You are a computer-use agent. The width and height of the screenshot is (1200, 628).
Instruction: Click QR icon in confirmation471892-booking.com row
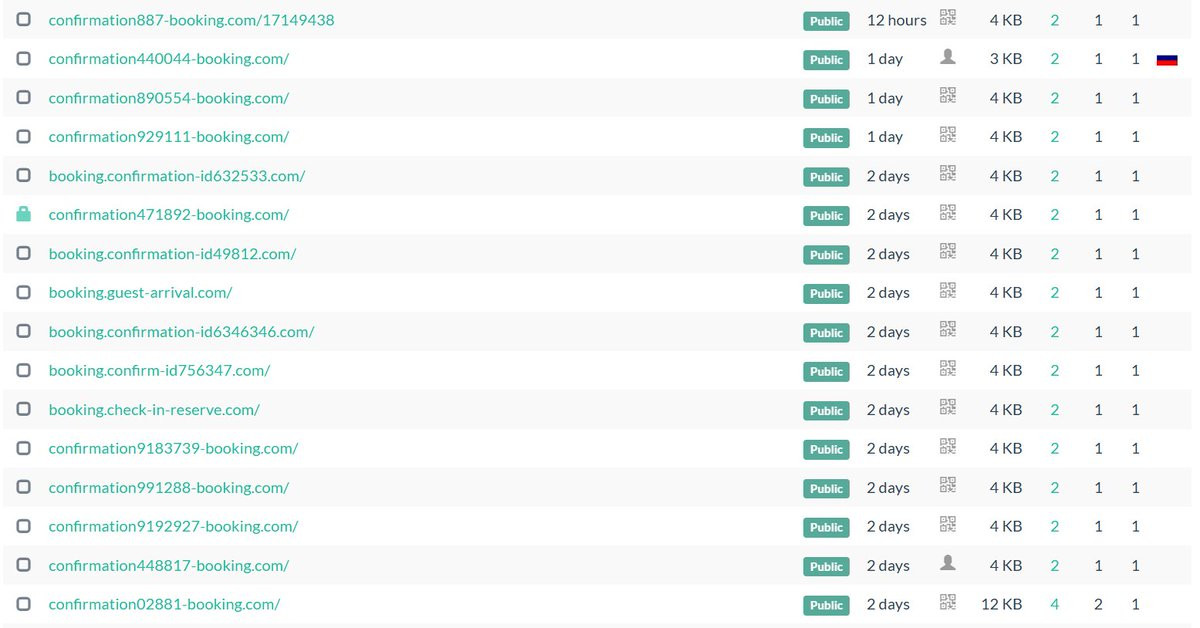point(948,213)
